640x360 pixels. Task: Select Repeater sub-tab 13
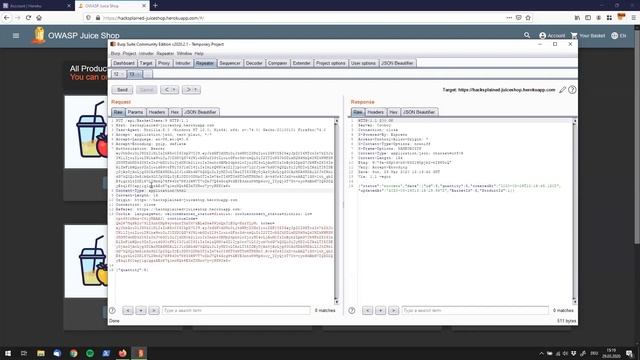[x=134, y=74]
